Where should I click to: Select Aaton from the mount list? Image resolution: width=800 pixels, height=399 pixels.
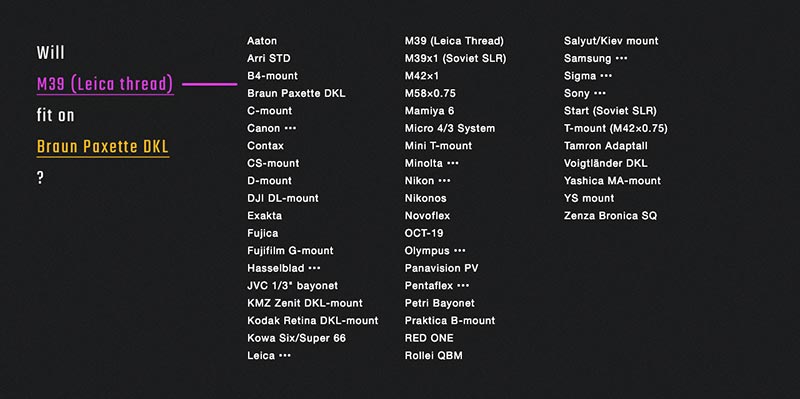pyautogui.click(x=262, y=41)
